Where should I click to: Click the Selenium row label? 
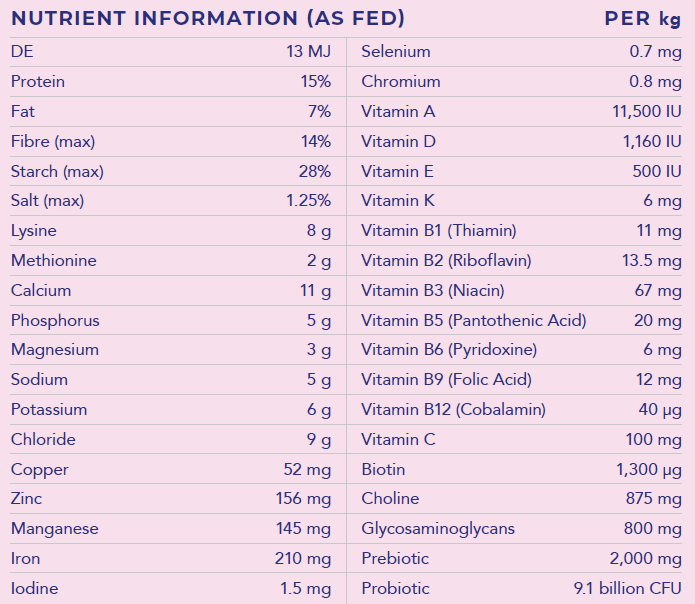click(x=396, y=52)
